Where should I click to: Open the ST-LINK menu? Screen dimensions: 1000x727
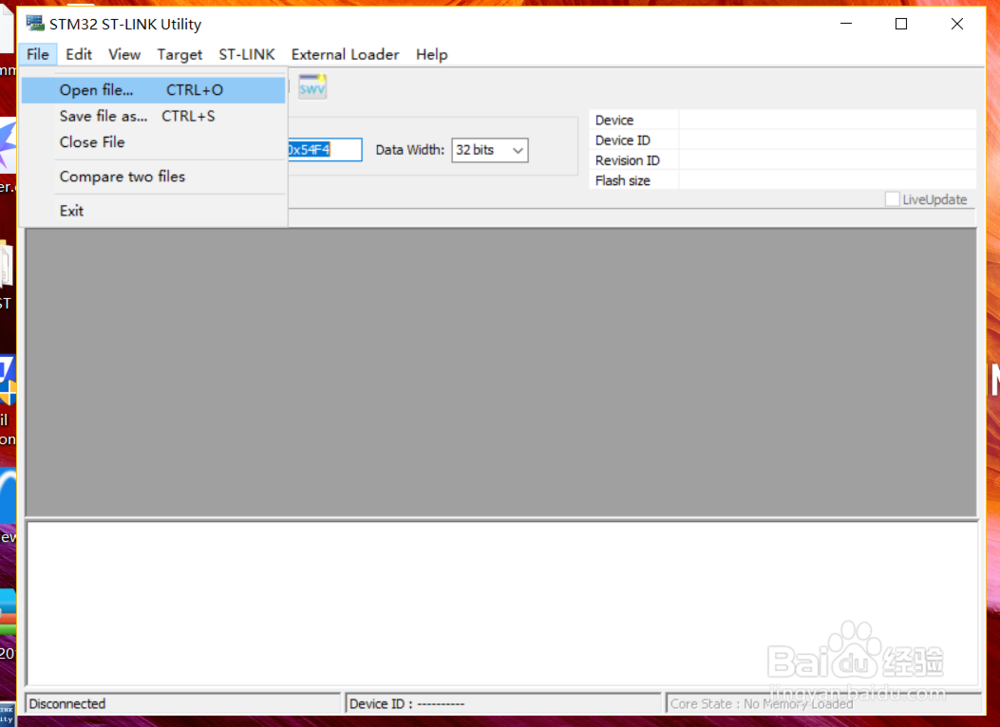pyautogui.click(x=247, y=54)
